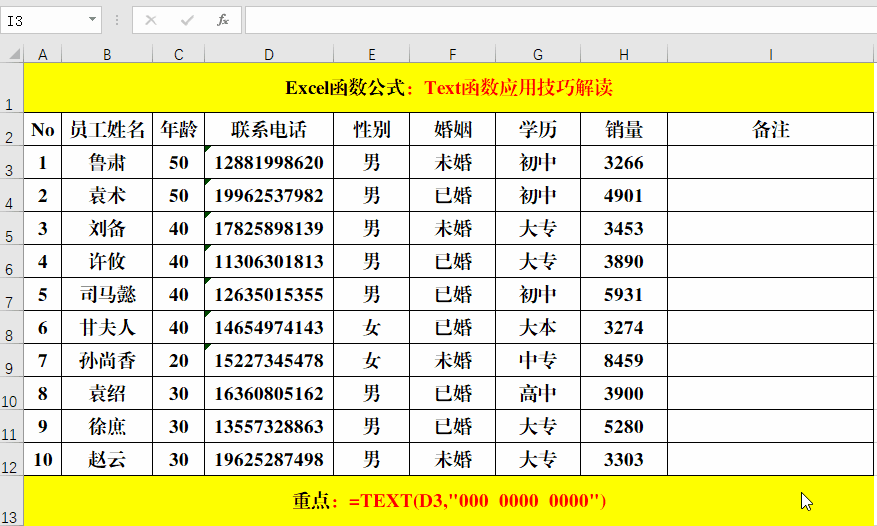Screen dimensions: 877x526
Task: Select phone number cell 19962537982
Action: point(269,195)
